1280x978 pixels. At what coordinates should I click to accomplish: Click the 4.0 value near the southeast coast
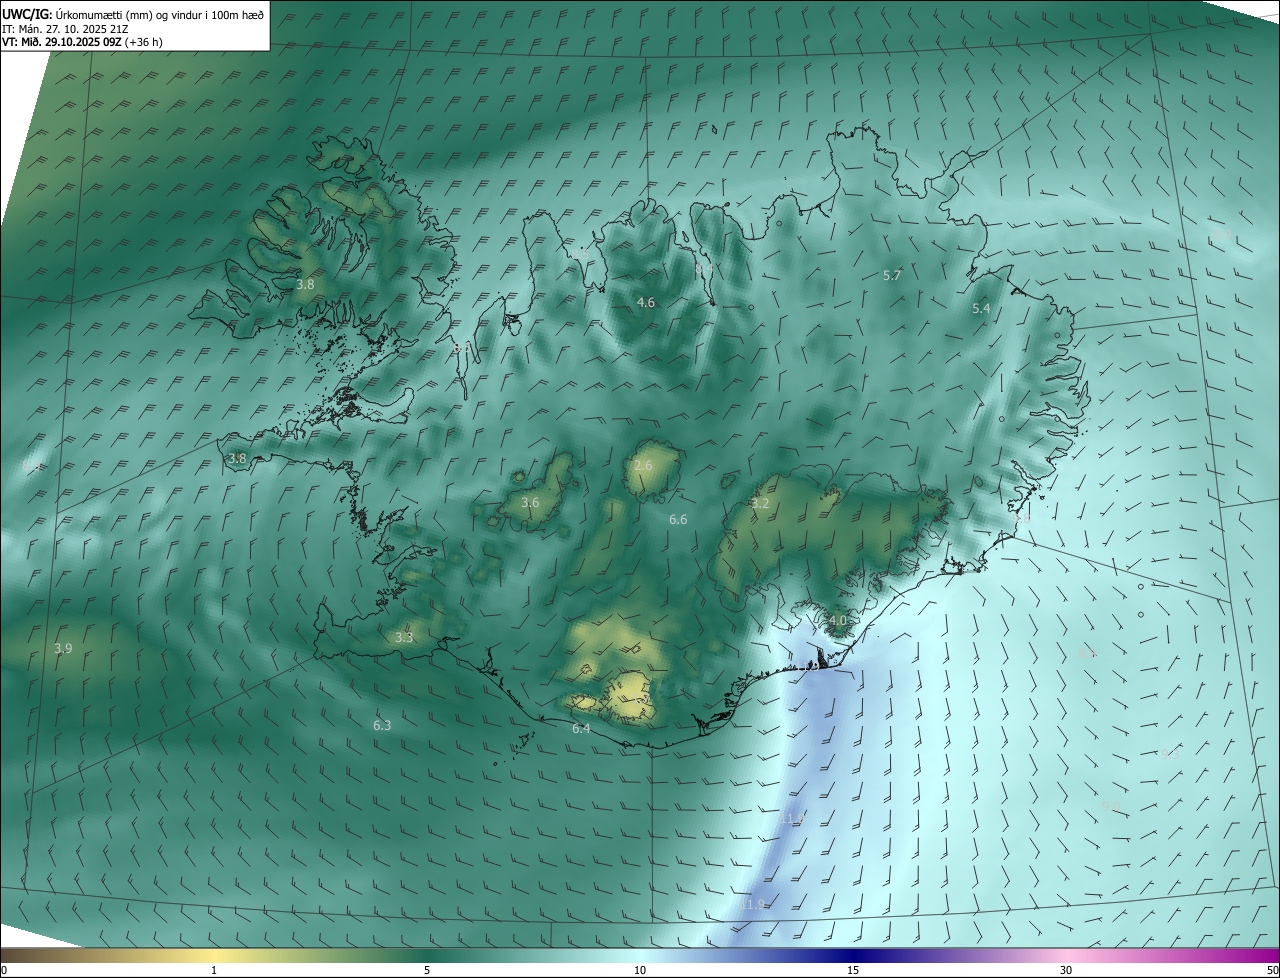click(838, 621)
